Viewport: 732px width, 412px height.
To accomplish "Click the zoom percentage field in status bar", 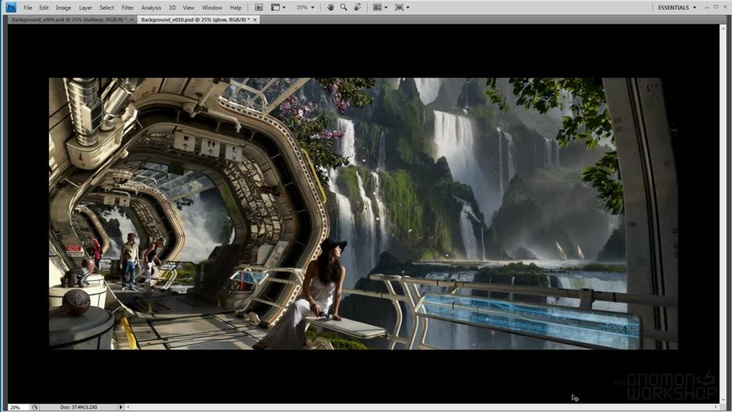I will click(x=15, y=407).
